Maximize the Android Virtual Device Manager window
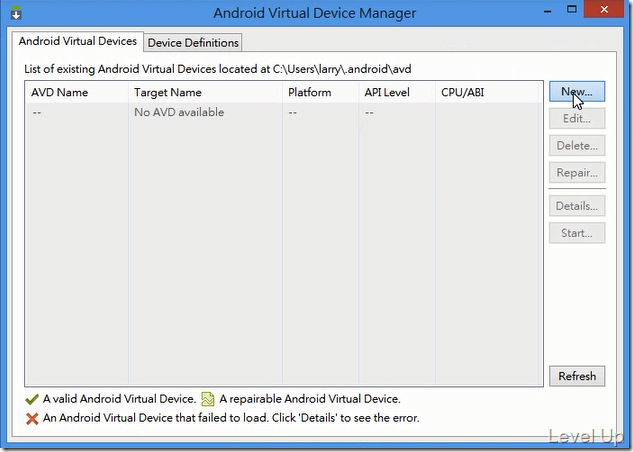 [x=572, y=9]
